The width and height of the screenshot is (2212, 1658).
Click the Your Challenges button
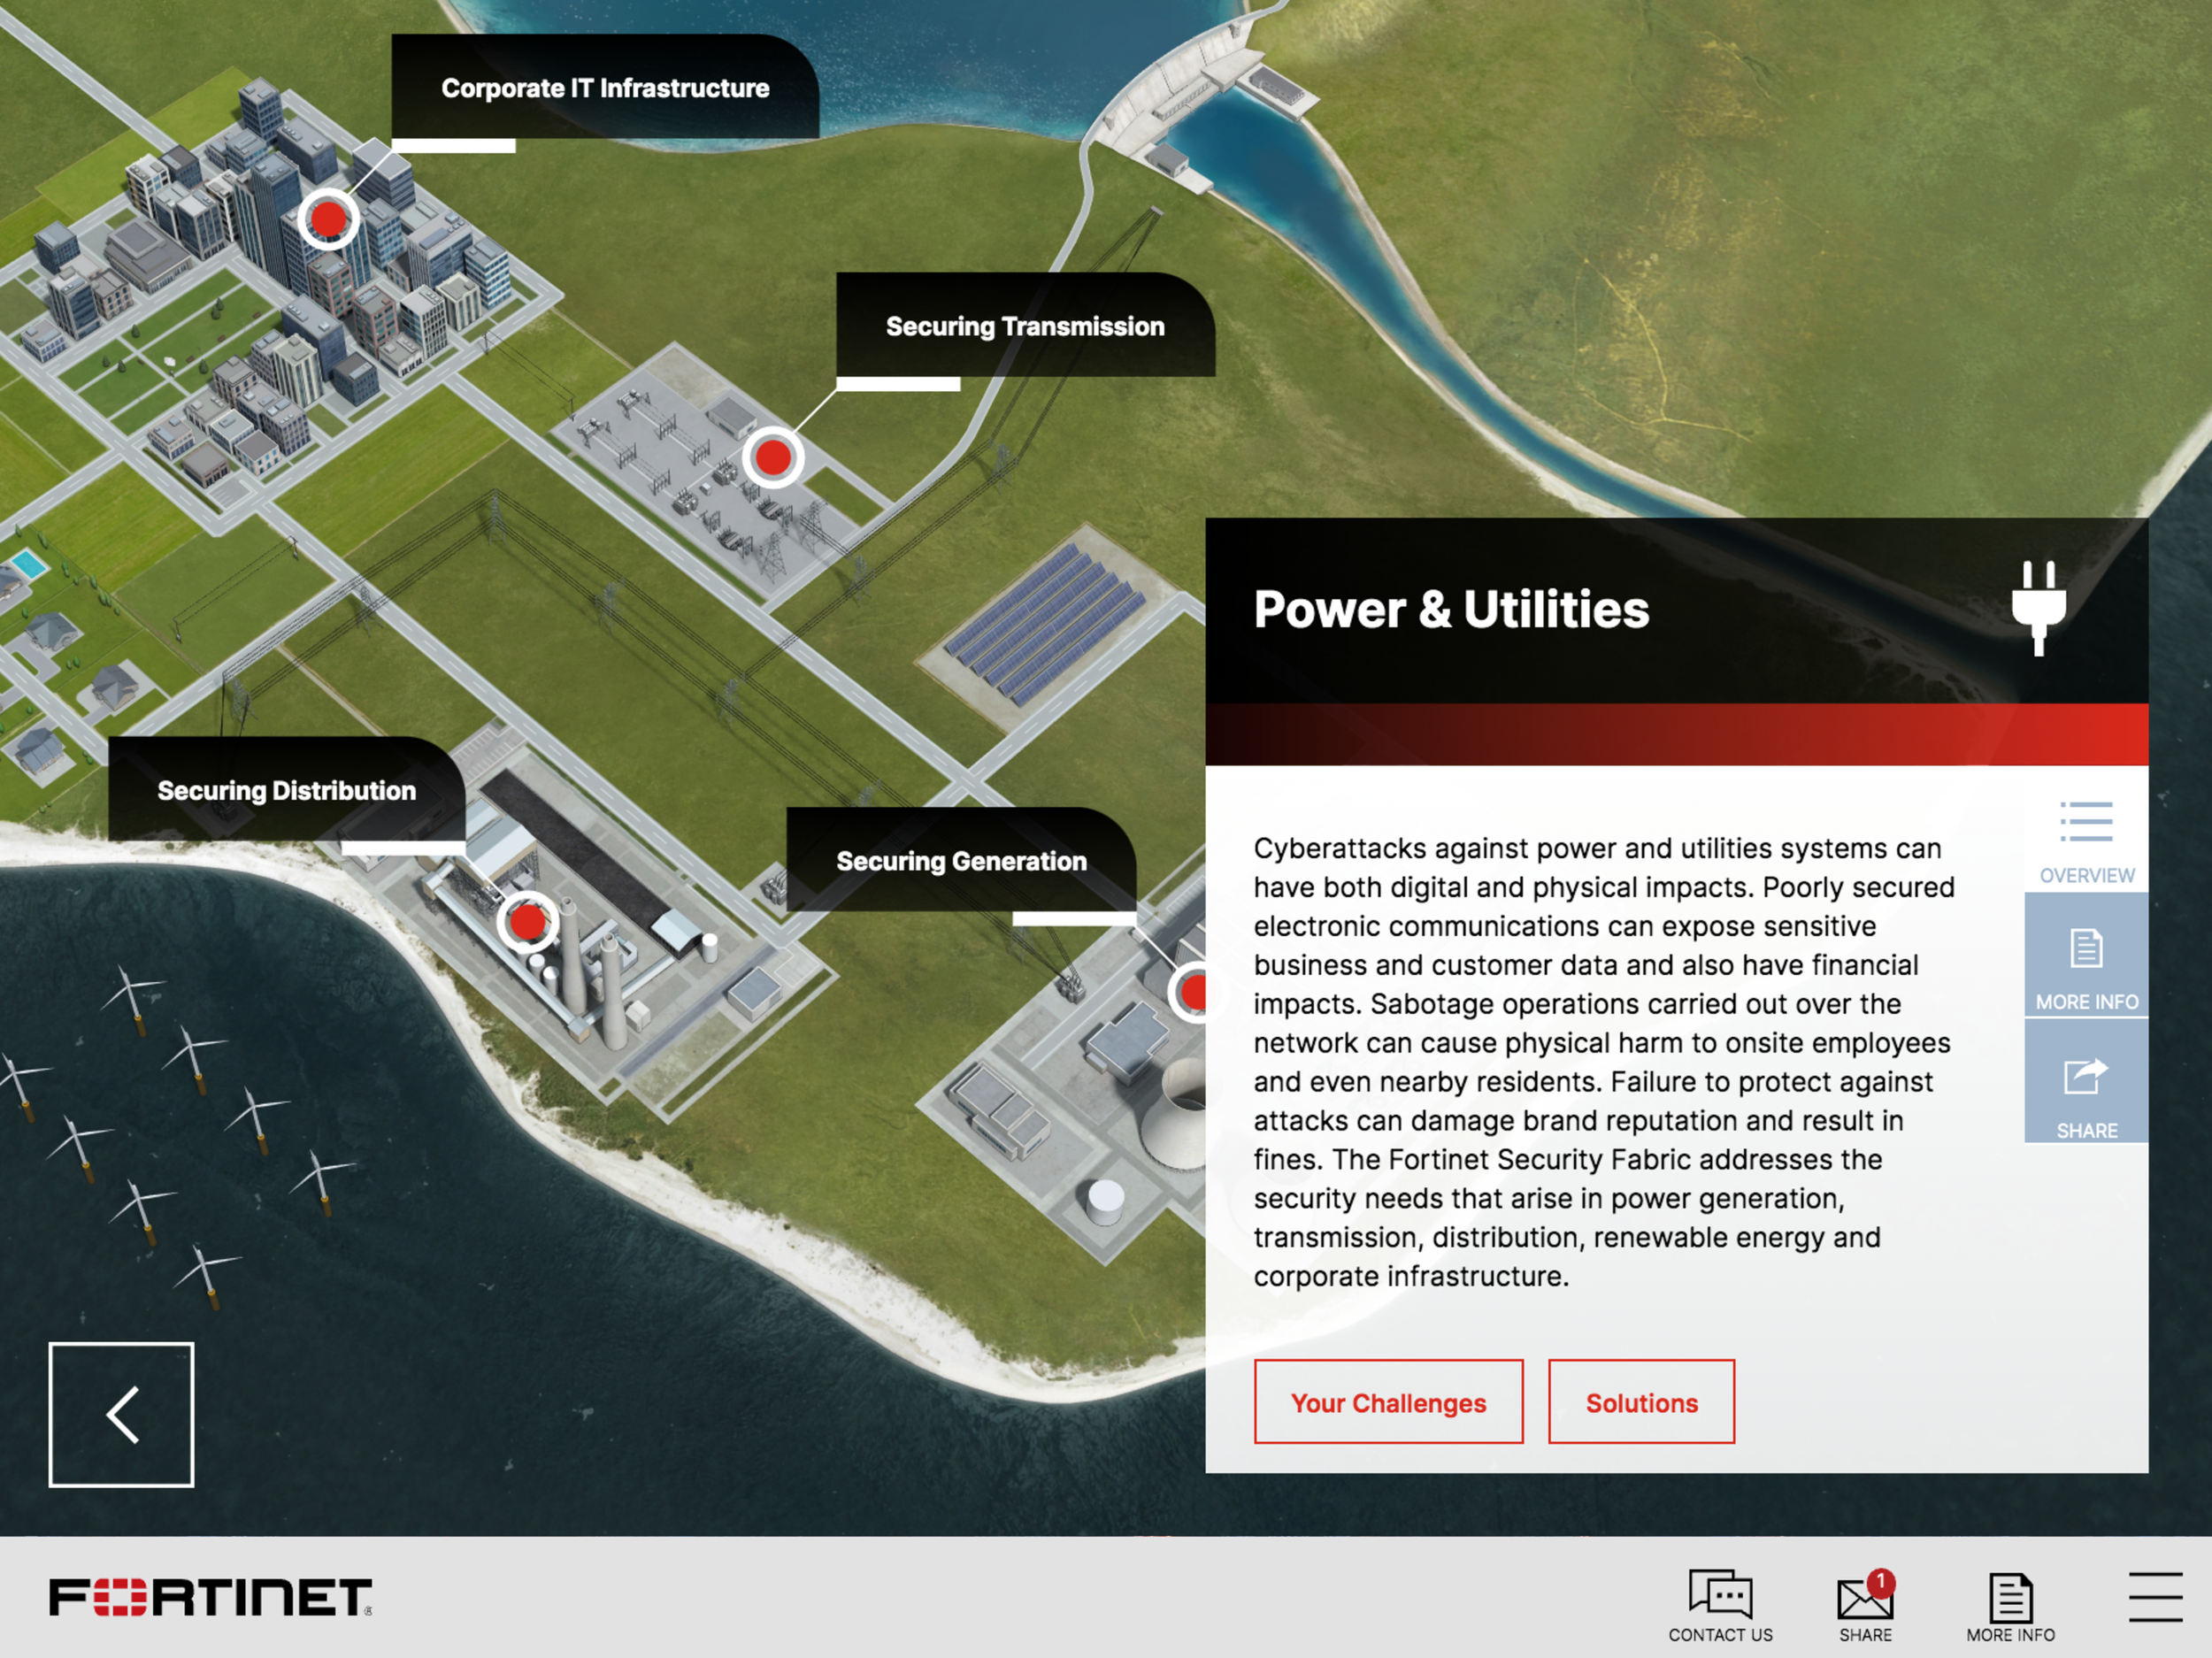coord(1388,1402)
